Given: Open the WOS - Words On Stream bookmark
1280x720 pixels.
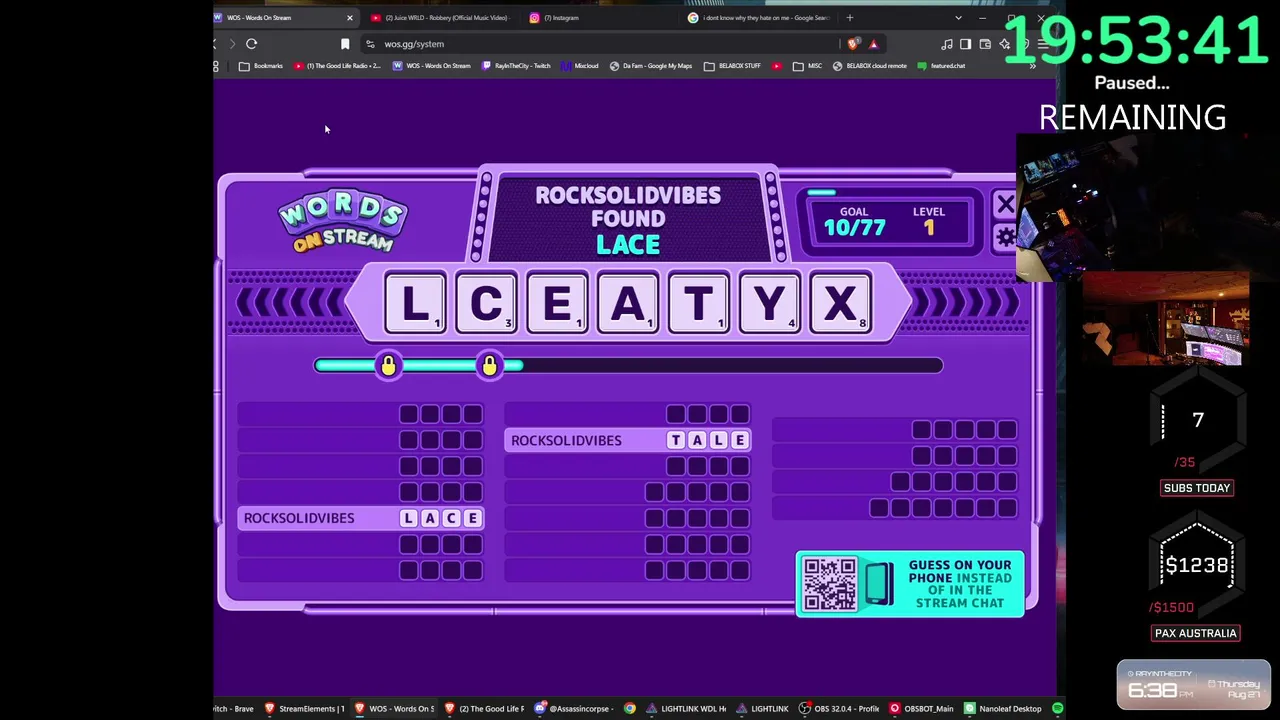Looking at the screenshot, I should tap(431, 66).
